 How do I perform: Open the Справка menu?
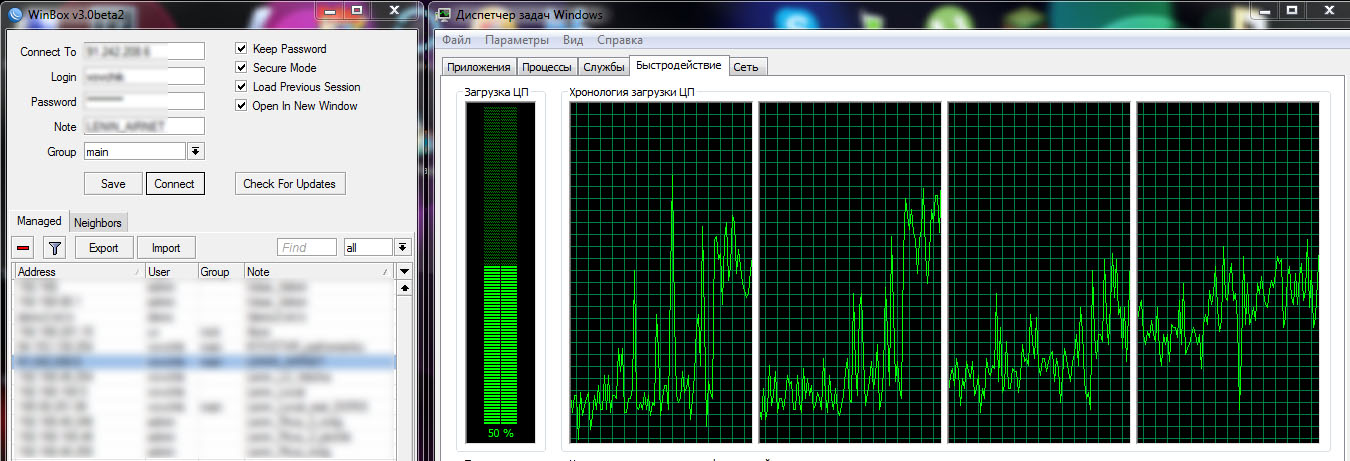tap(620, 41)
